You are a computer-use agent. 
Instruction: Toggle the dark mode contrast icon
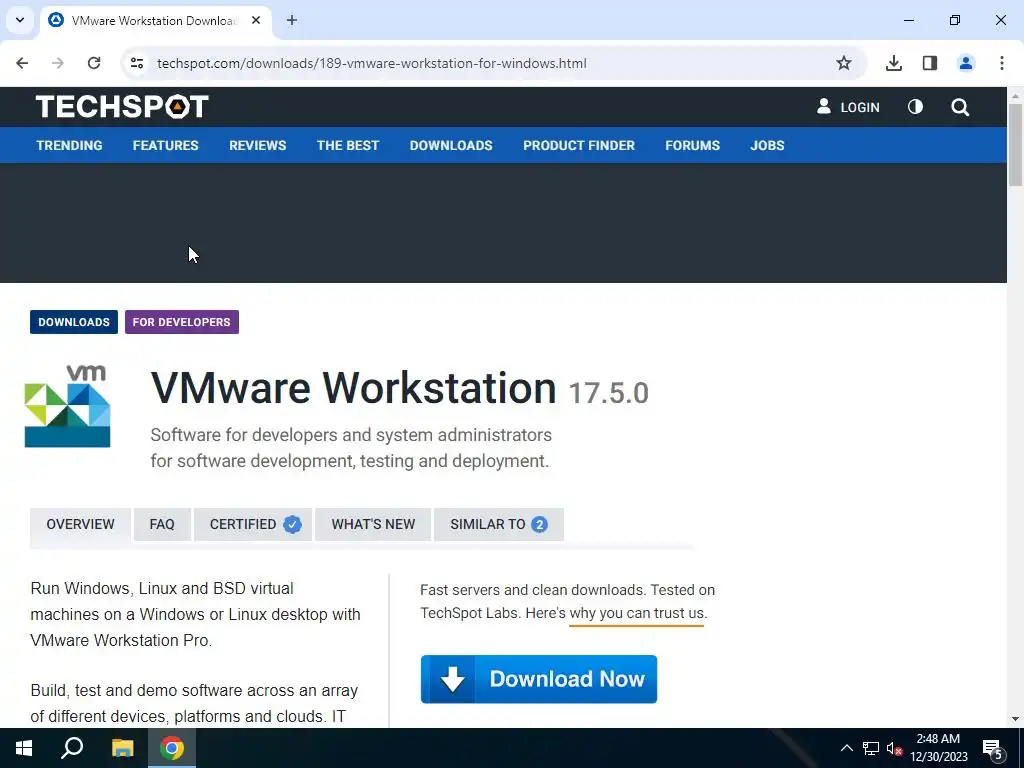(x=916, y=106)
